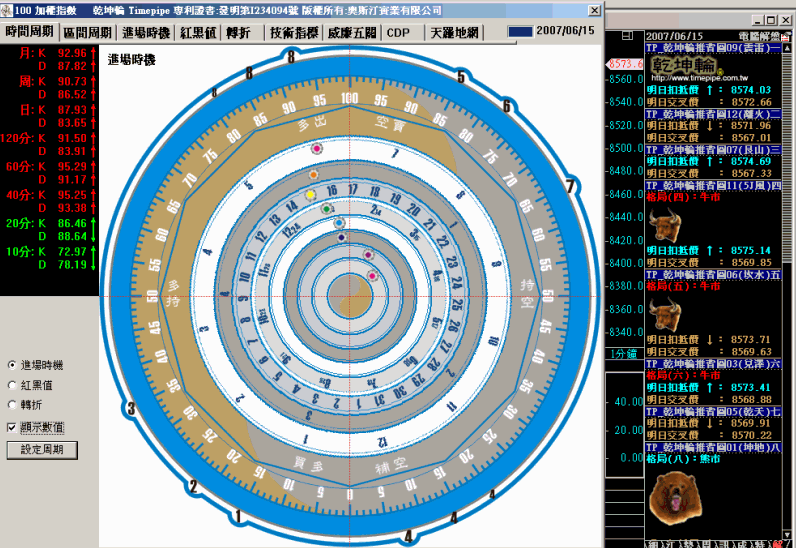Click the 格局(六):牛市 text
Viewport: 796px width, 548px height.
pos(683,375)
